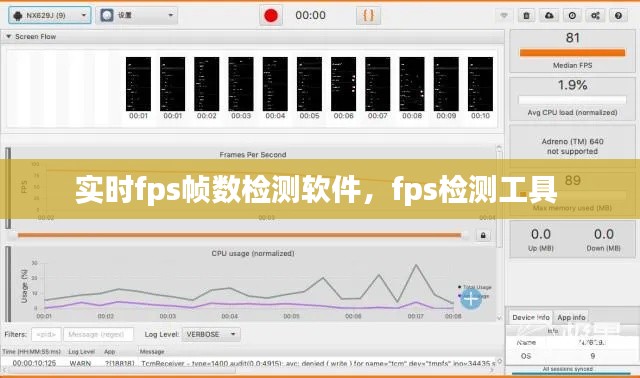Collapse the Screen Flow section triangle
Image resolution: width=640 pixels, height=378 pixels.
(8, 37)
